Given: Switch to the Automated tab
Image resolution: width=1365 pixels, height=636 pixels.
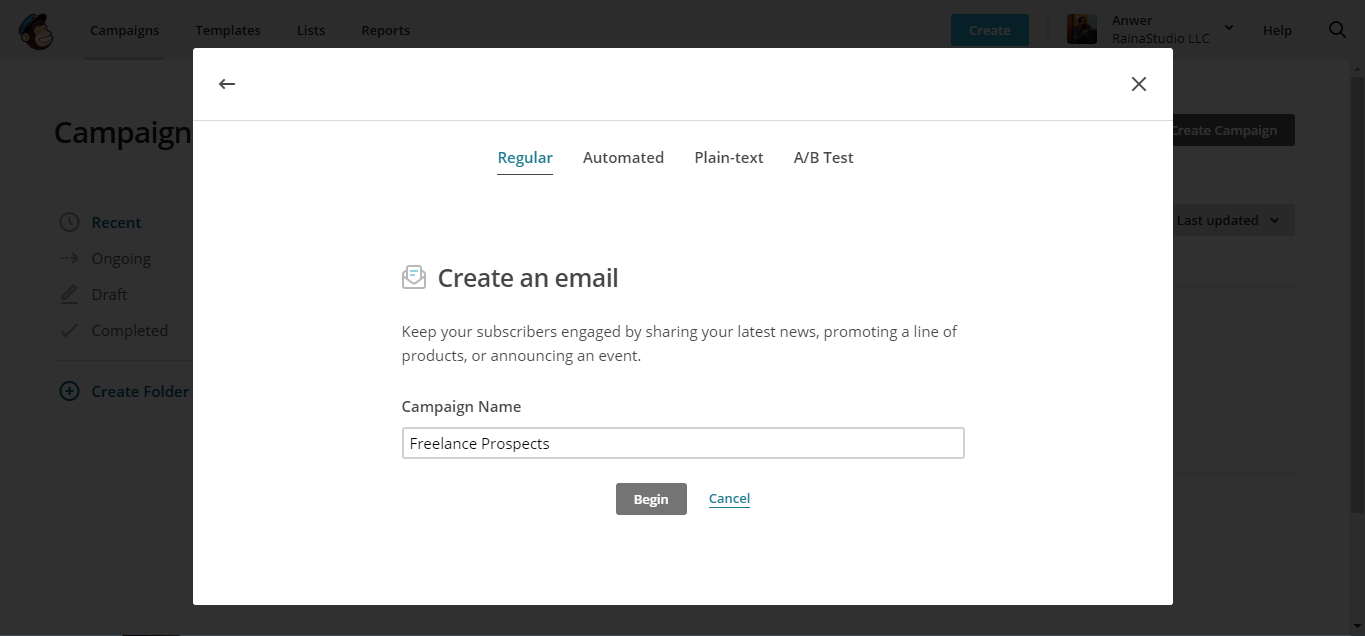Looking at the screenshot, I should 623,157.
